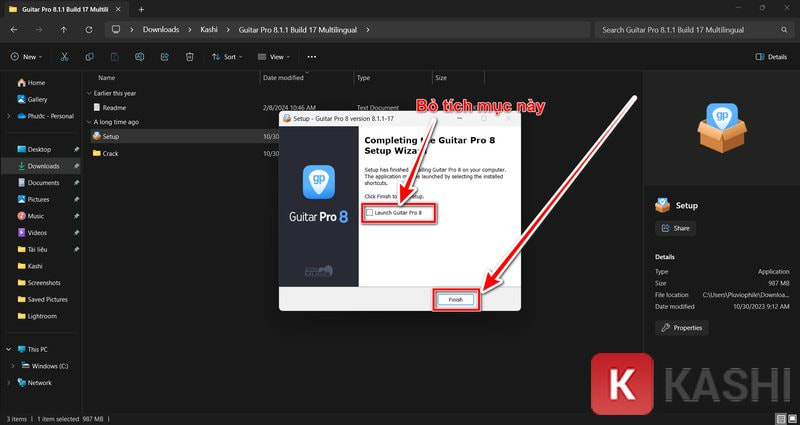Open the three-dots See more menu
Viewport: 800px width, 425px height.
(x=311, y=57)
